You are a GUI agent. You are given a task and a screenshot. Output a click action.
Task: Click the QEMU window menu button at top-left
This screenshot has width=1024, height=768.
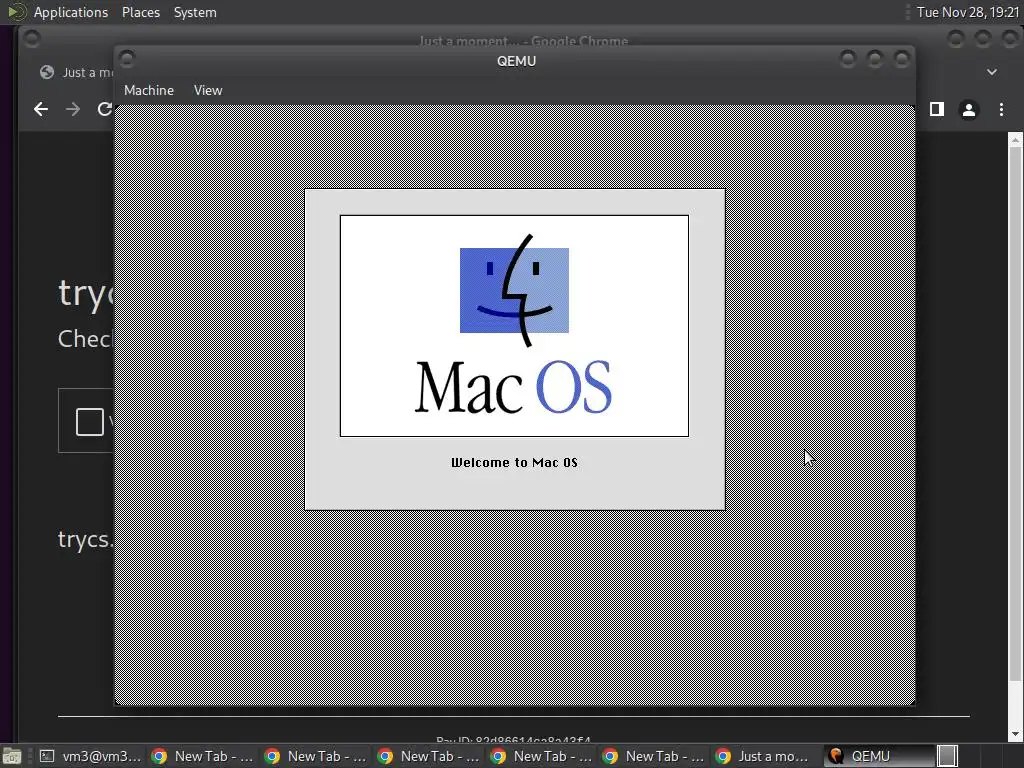(x=127, y=59)
